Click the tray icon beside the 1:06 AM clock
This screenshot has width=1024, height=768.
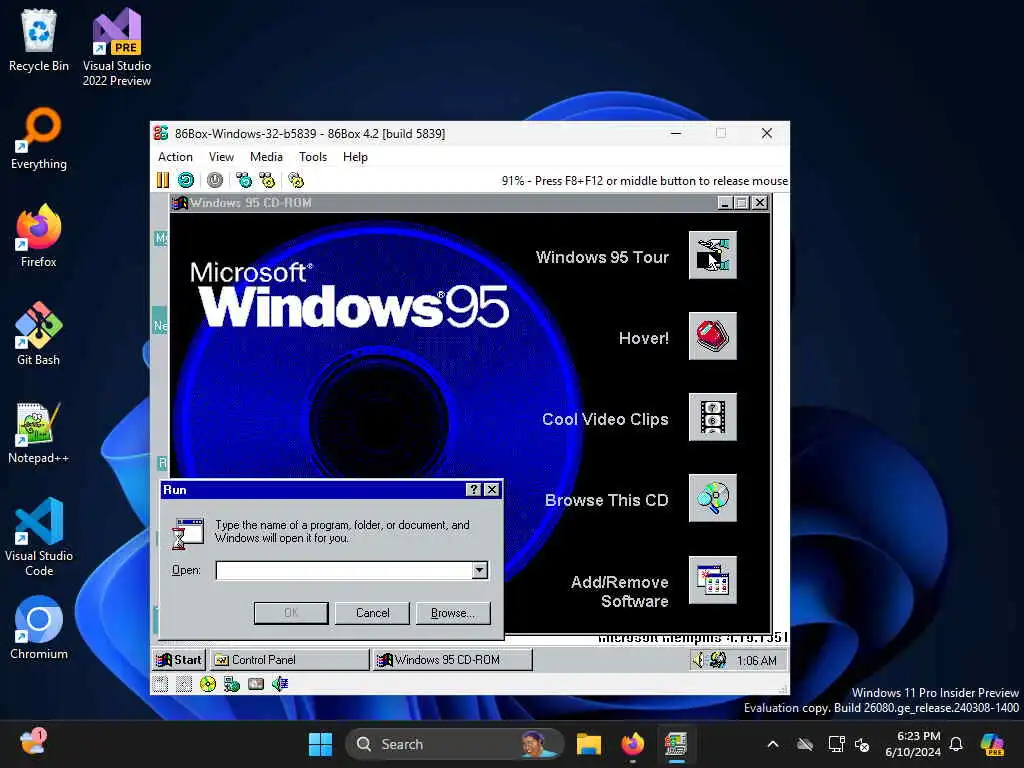pyautogui.click(x=718, y=660)
